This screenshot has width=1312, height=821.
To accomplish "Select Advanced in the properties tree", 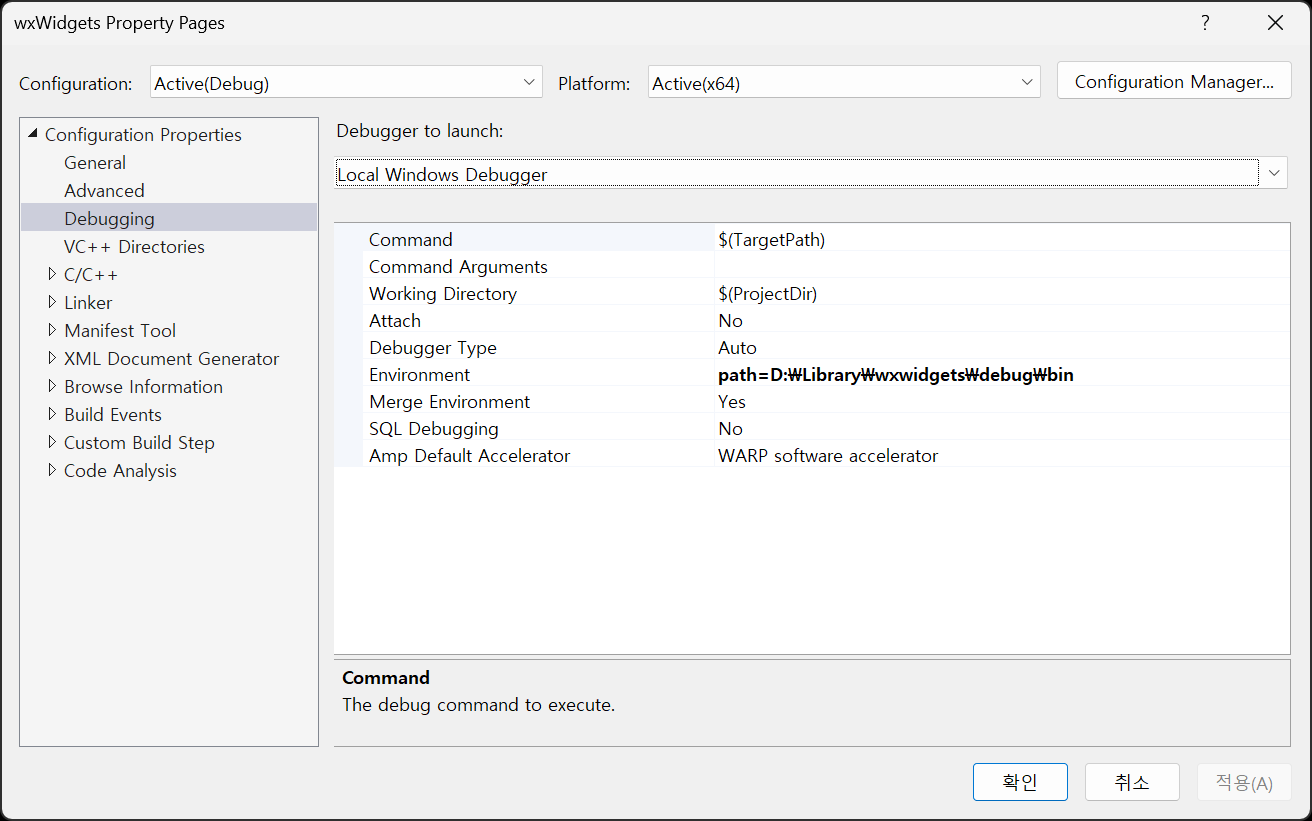I will pyautogui.click(x=104, y=190).
